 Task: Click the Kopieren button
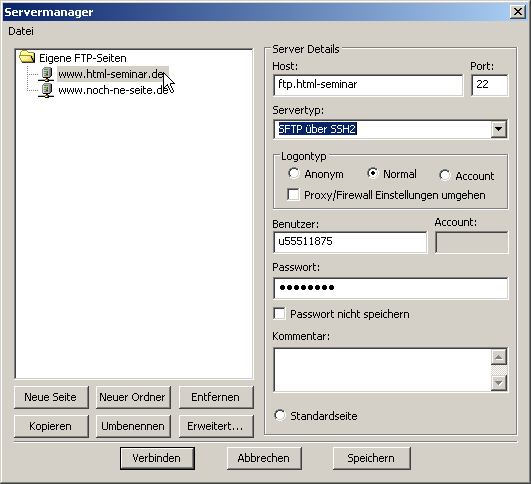[x=51, y=426]
